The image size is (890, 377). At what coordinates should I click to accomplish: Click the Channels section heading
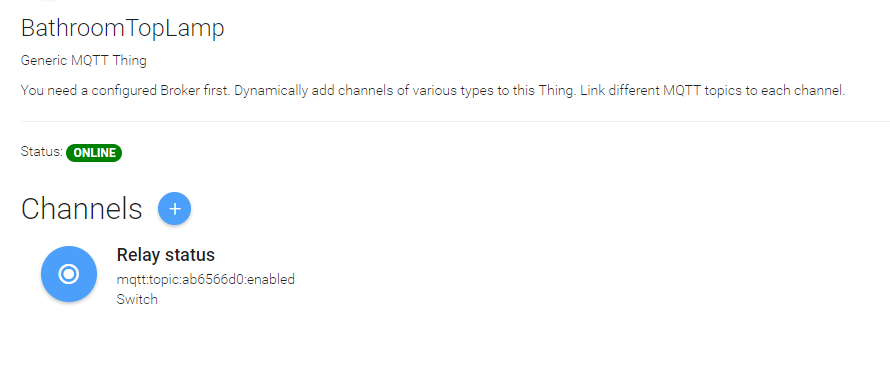(81, 209)
